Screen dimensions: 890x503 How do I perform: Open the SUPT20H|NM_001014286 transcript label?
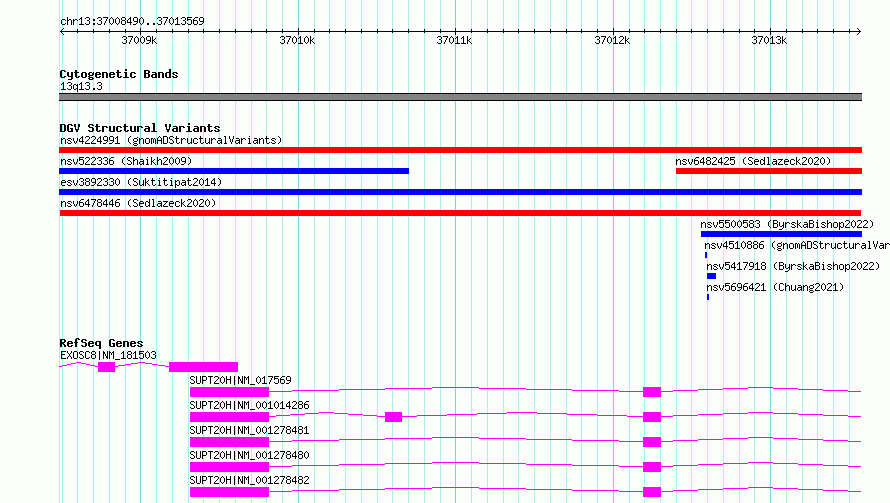click(x=249, y=405)
